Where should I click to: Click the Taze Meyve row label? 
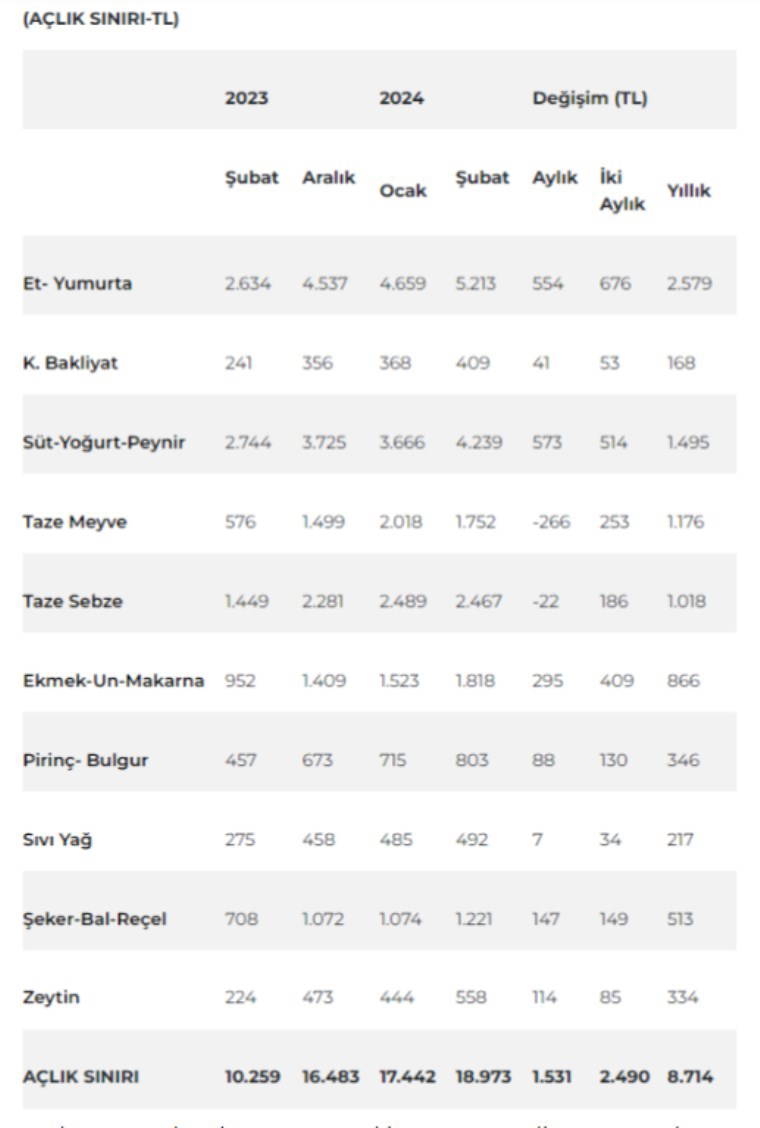point(75,522)
